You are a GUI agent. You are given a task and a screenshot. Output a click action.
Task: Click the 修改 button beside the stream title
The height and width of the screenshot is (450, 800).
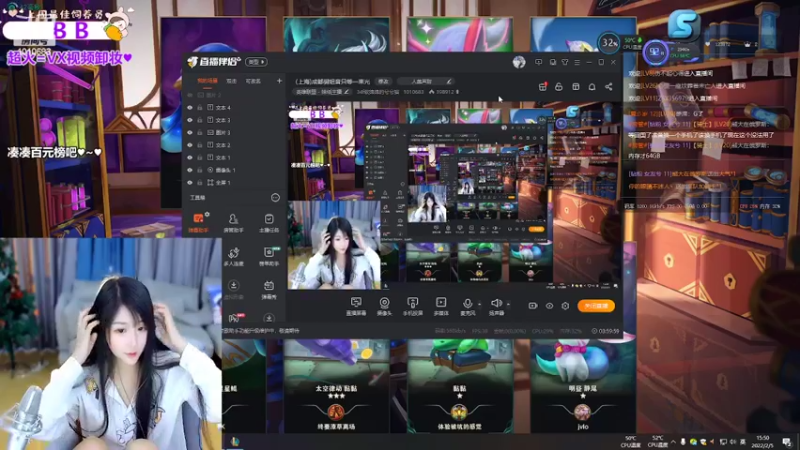(x=383, y=81)
